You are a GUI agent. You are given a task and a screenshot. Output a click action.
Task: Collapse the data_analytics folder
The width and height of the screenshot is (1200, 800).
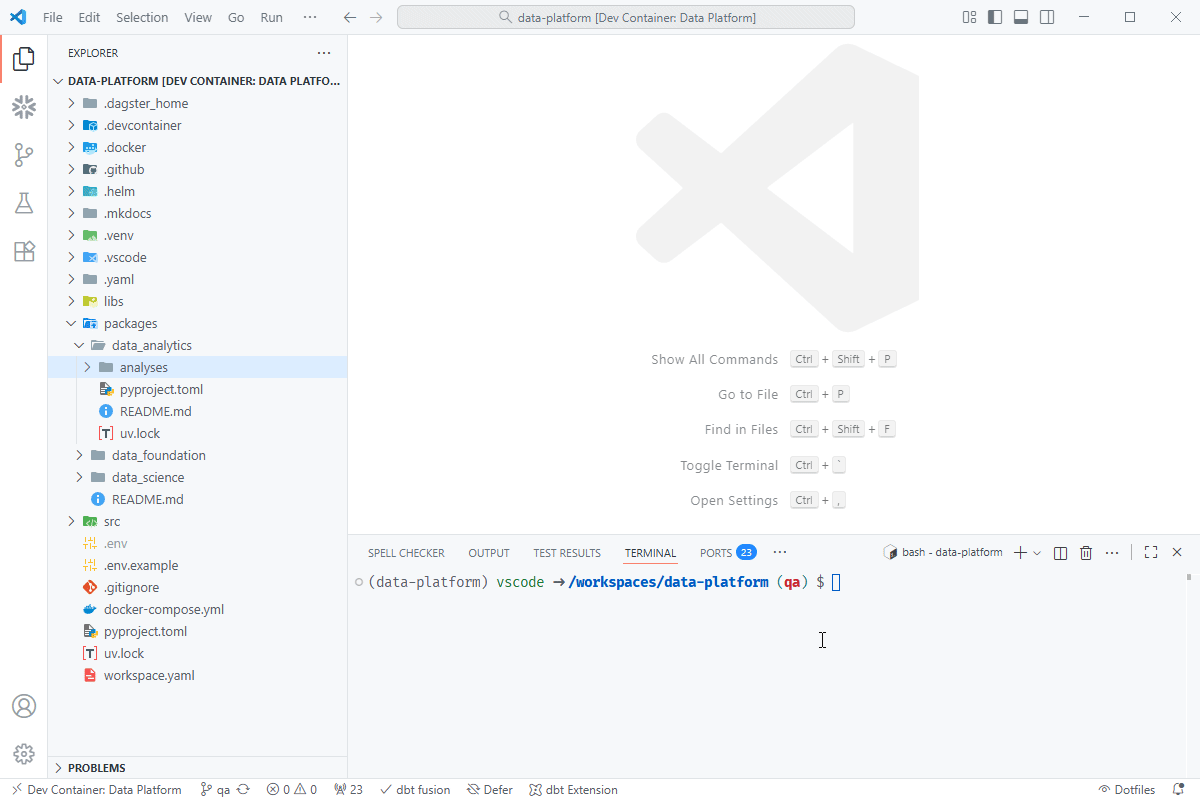(80, 345)
